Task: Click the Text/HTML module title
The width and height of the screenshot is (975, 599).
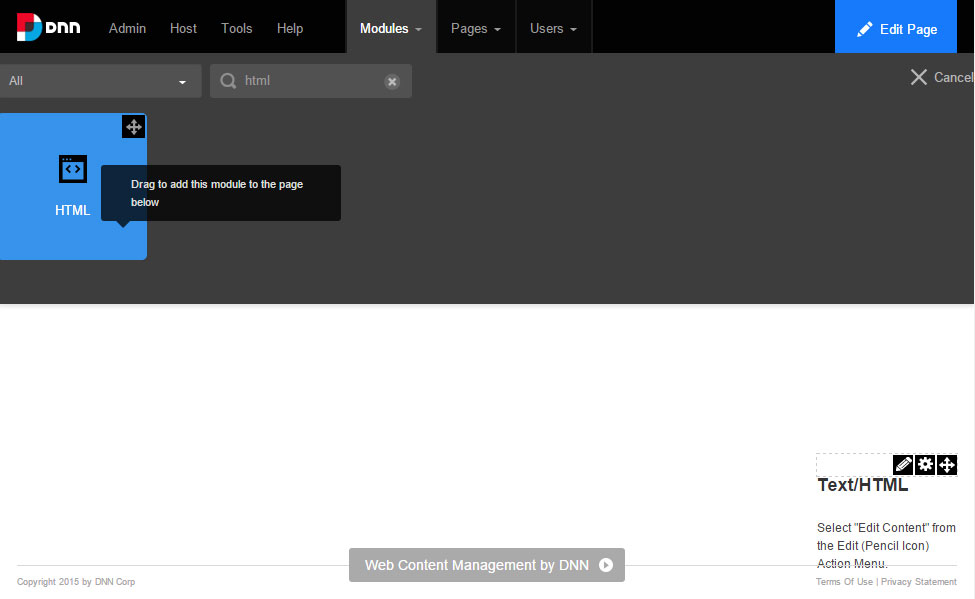Action: tap(862, 485)
